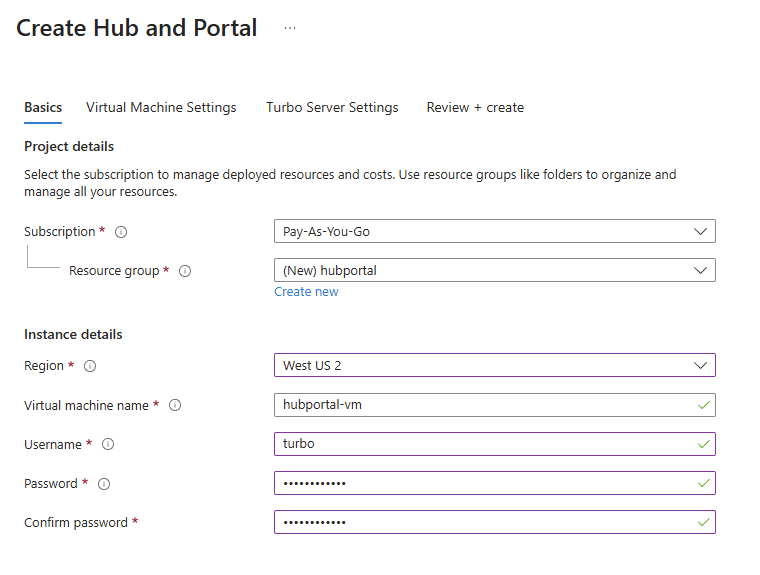Click into the Virtual machine name field
Viewport: 760px width, 575px height.
(x=484, y=405)
